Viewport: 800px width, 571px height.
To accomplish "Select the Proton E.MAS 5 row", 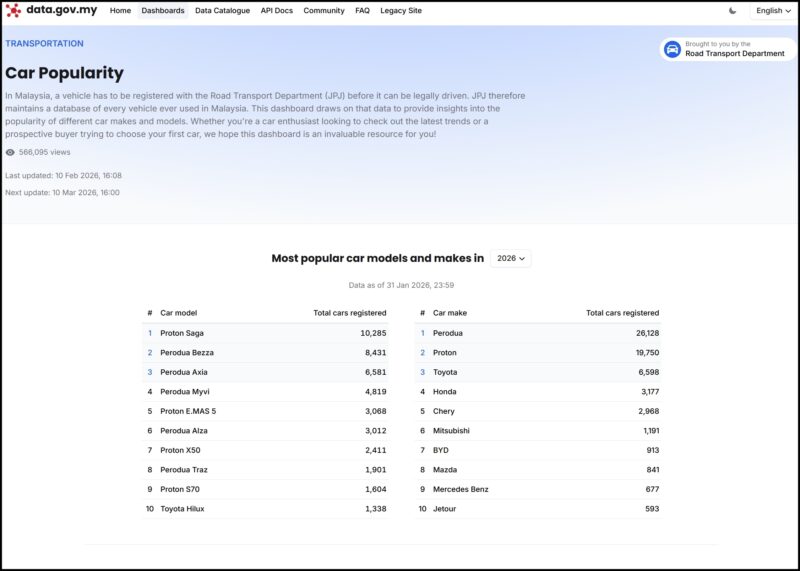I will click(265, 411).
